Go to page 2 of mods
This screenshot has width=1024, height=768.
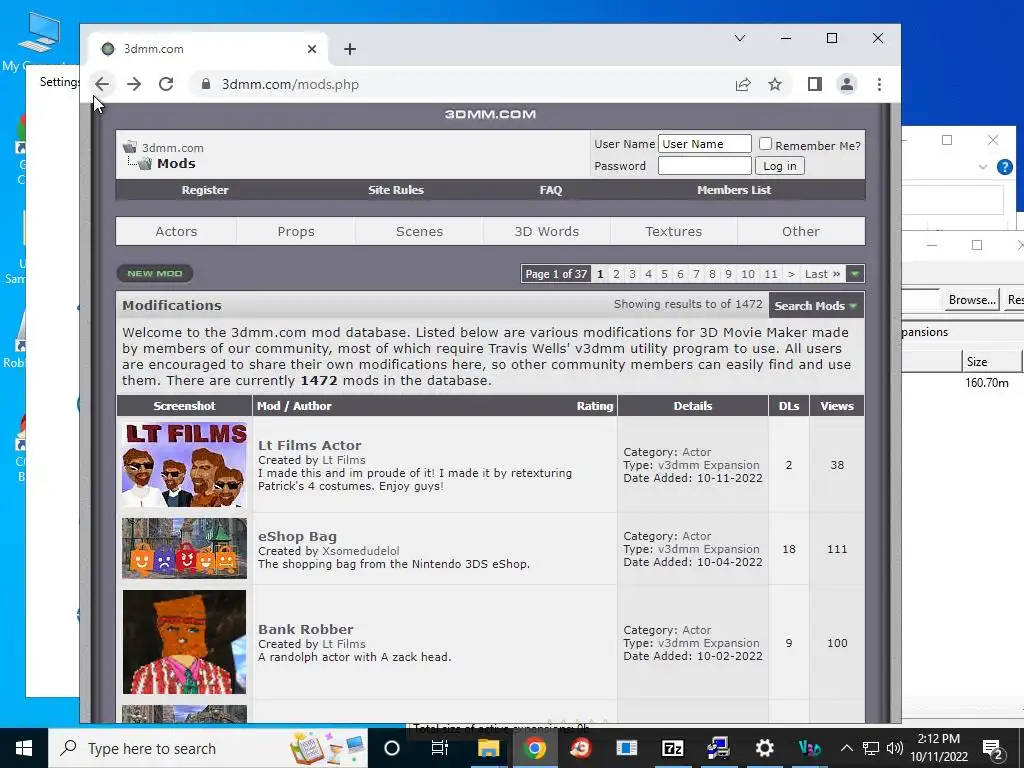pyautogui.click(x=616, y=274)
